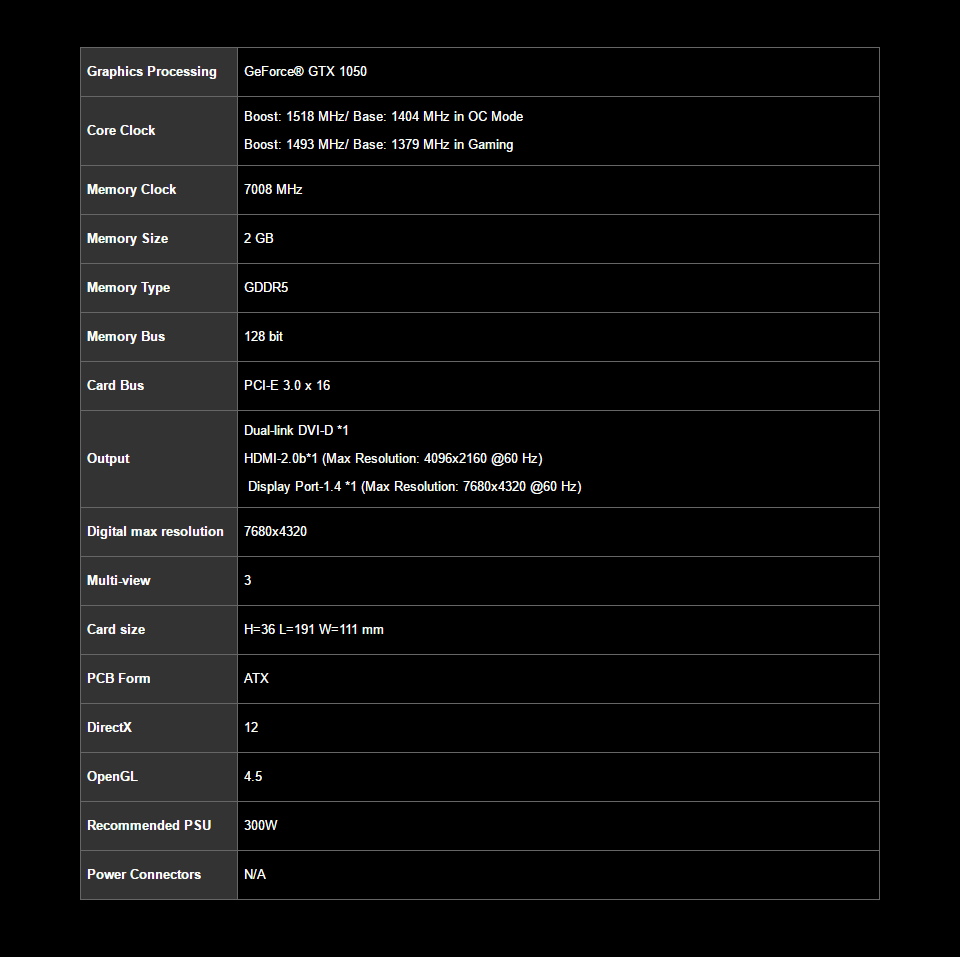Select the 'H=36 L=191 W=111 mm' value
The width and height of the screenshot is (960, 957).
click(313, 630)
